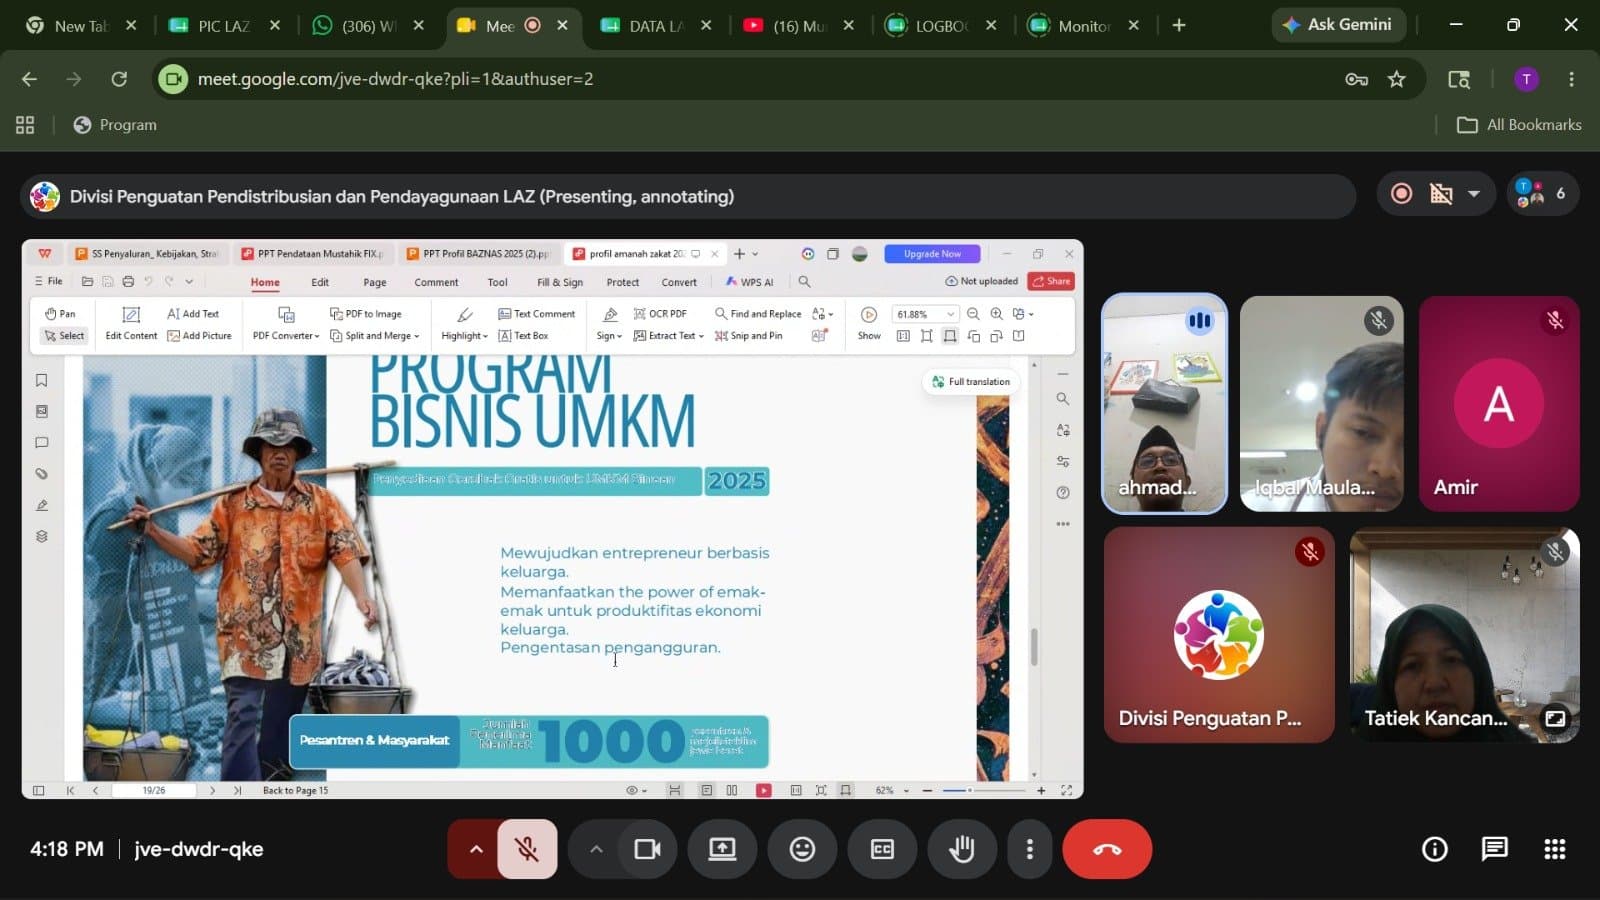Click page number field 19/26

[x=154, y=790]
